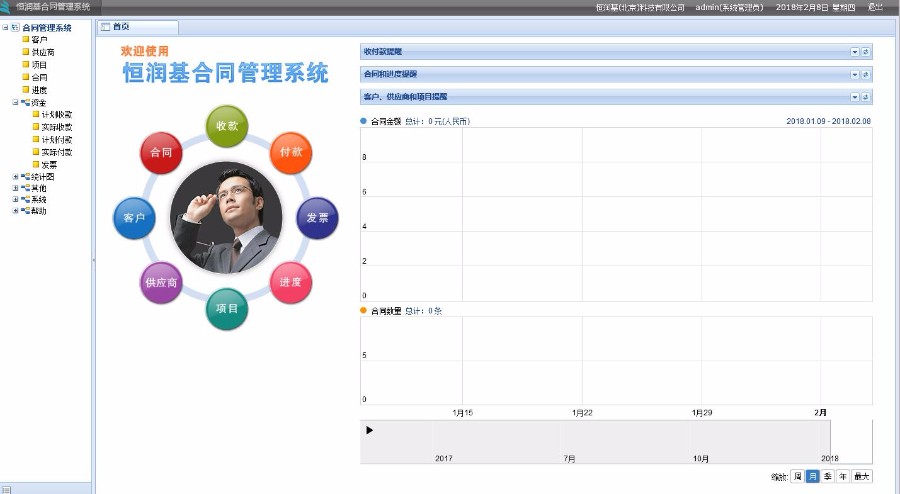900x494 pixels.
Task: Open 实际收款 under 资金
Action: click(56, 127)
